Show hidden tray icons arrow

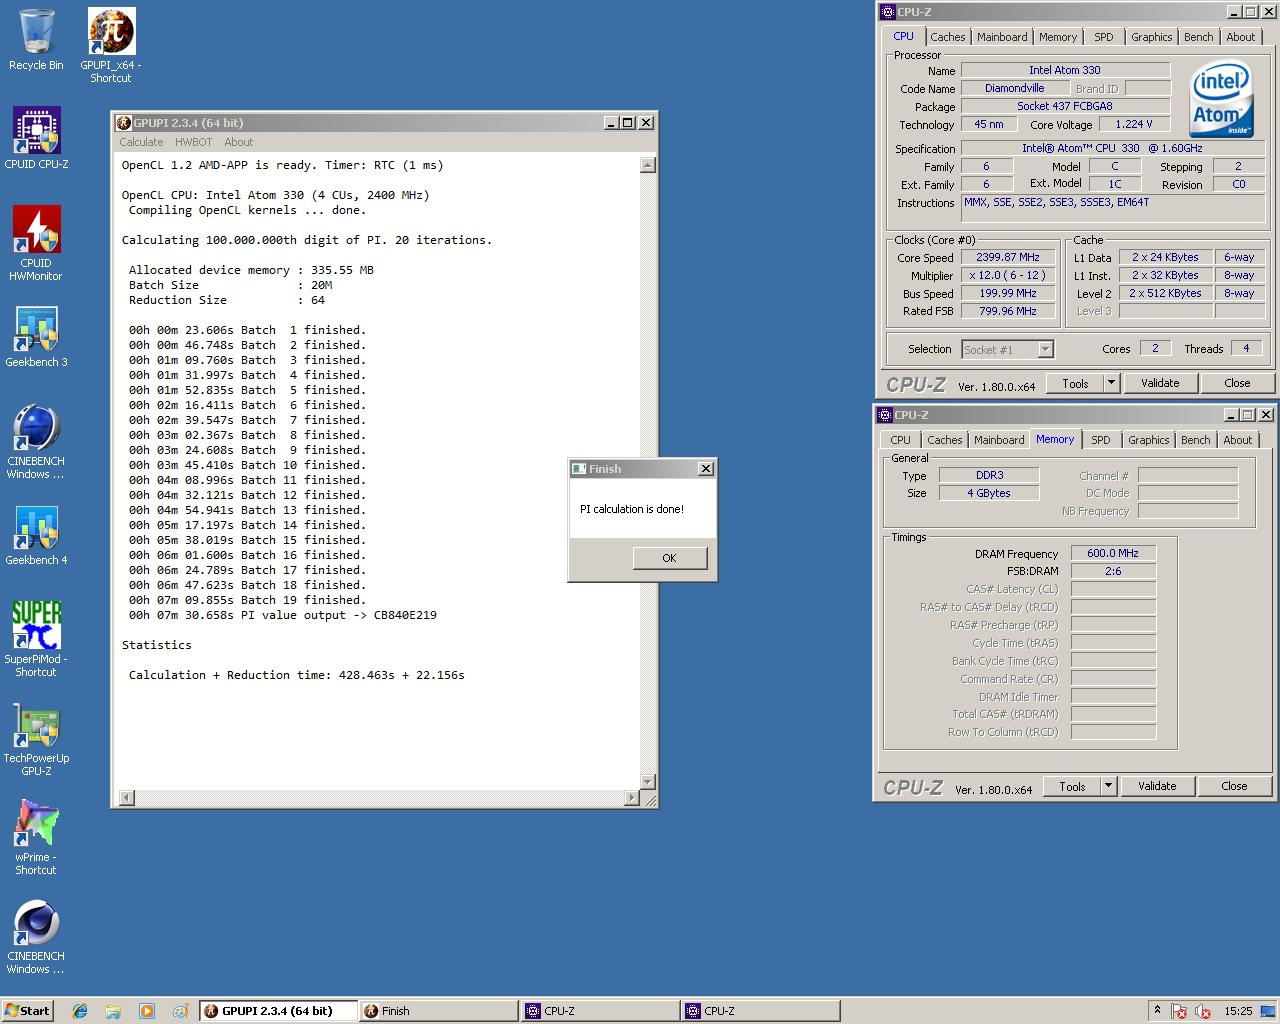1157,1011
